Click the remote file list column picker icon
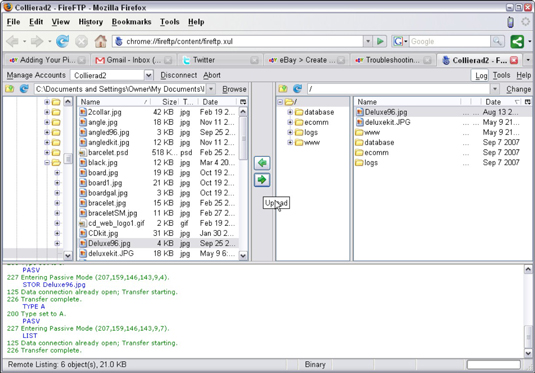Viewport: 535px width, 373px height. [527, 102]
